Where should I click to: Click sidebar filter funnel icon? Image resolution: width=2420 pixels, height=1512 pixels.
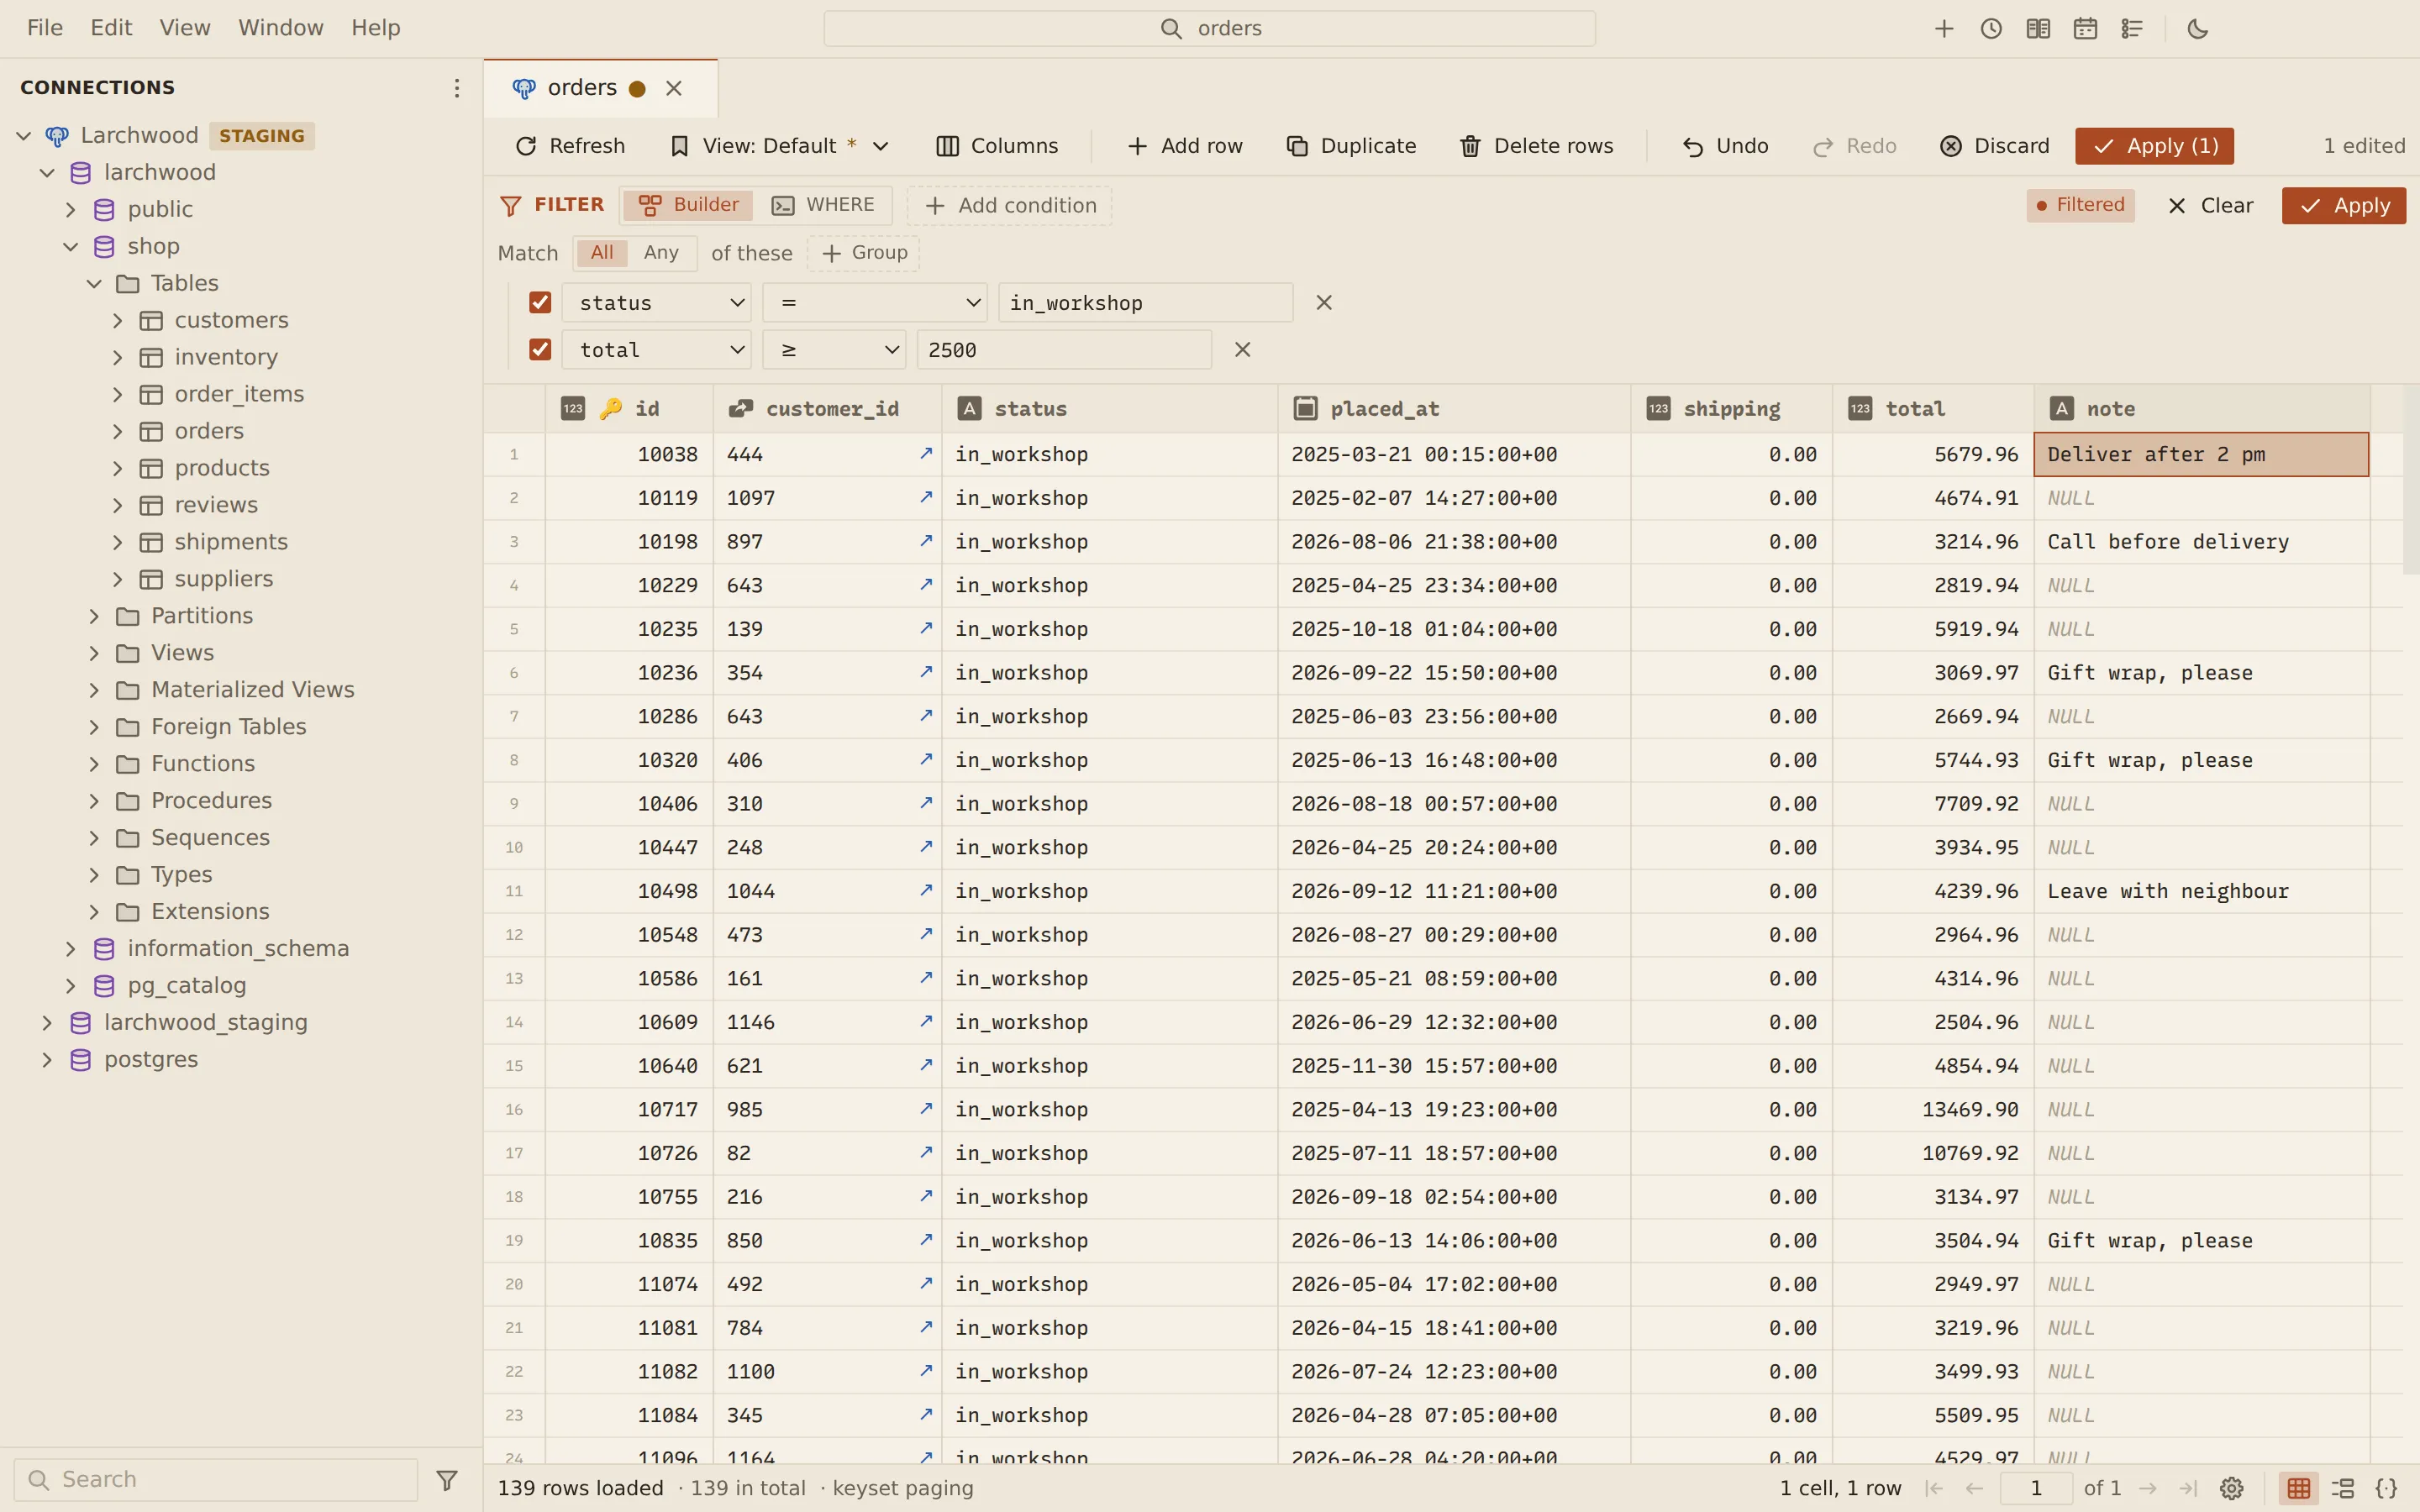click(447, 1479)
